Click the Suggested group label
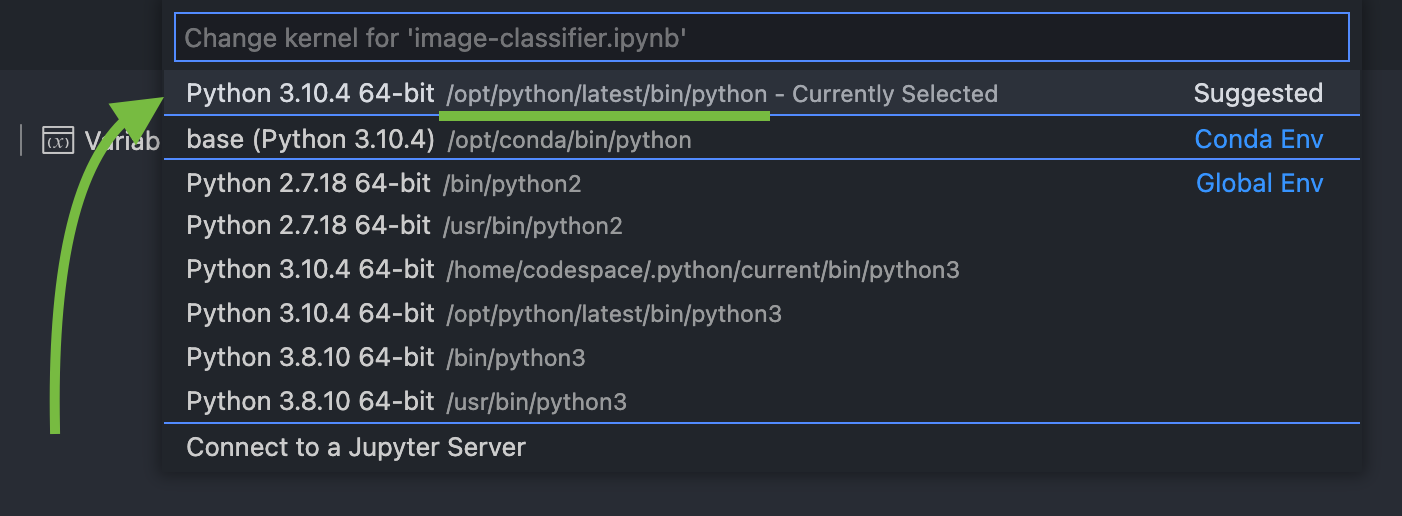Viewport: 1402px width, 516px height. [1258, 94]
